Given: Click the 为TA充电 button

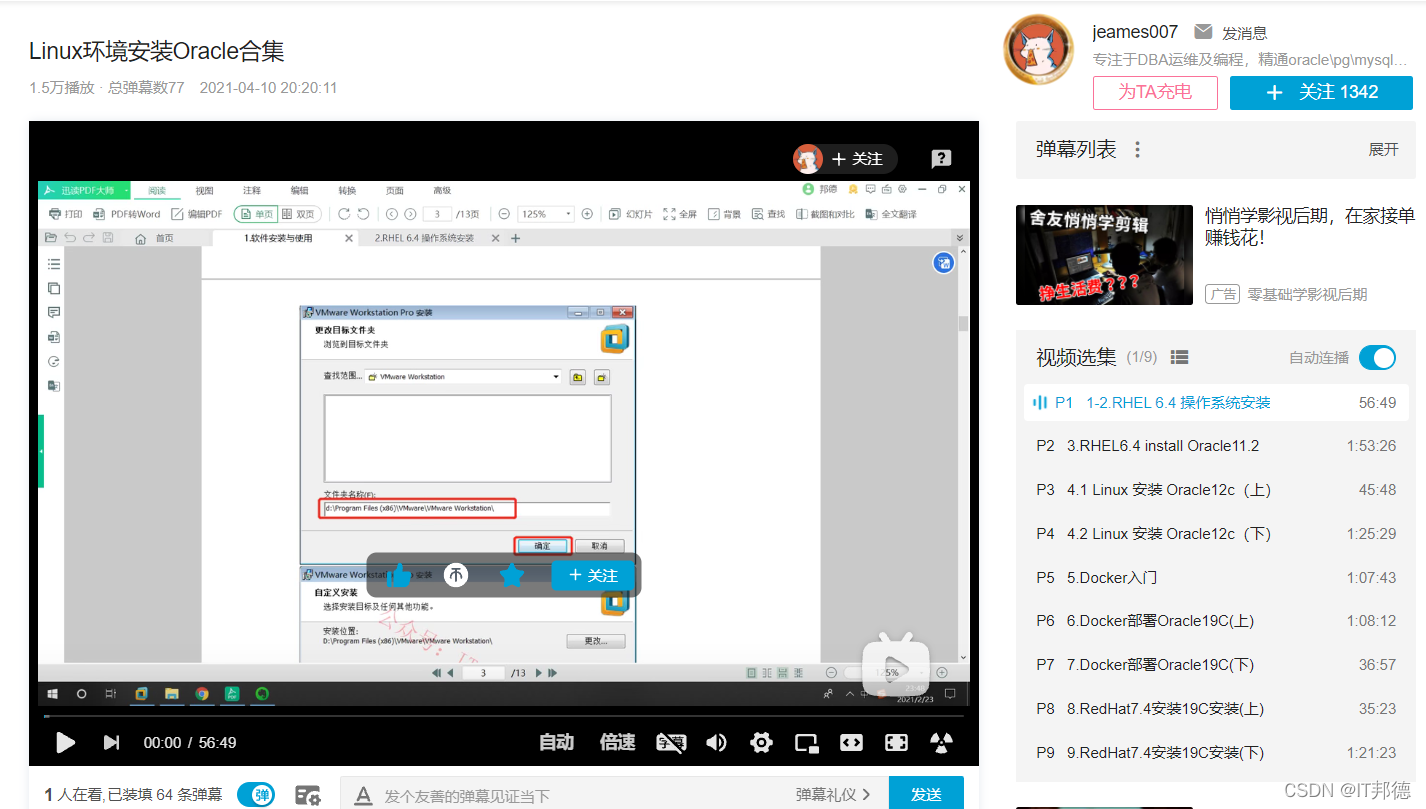Looking at the screenshot, I should click(1155, 92).
